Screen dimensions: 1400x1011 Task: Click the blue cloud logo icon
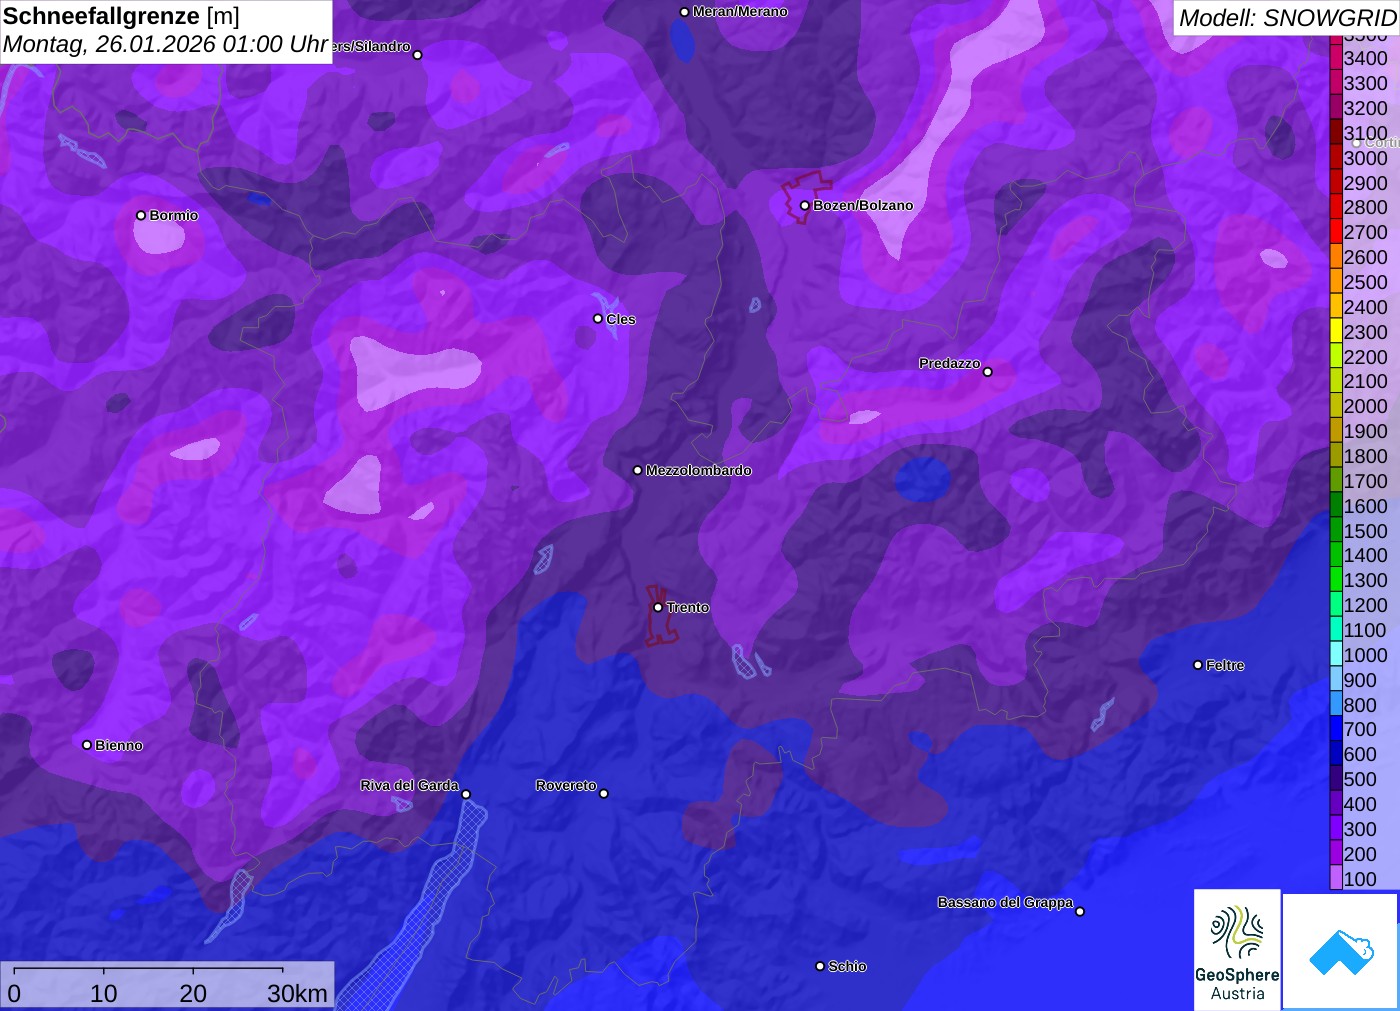click(1341, 952)
